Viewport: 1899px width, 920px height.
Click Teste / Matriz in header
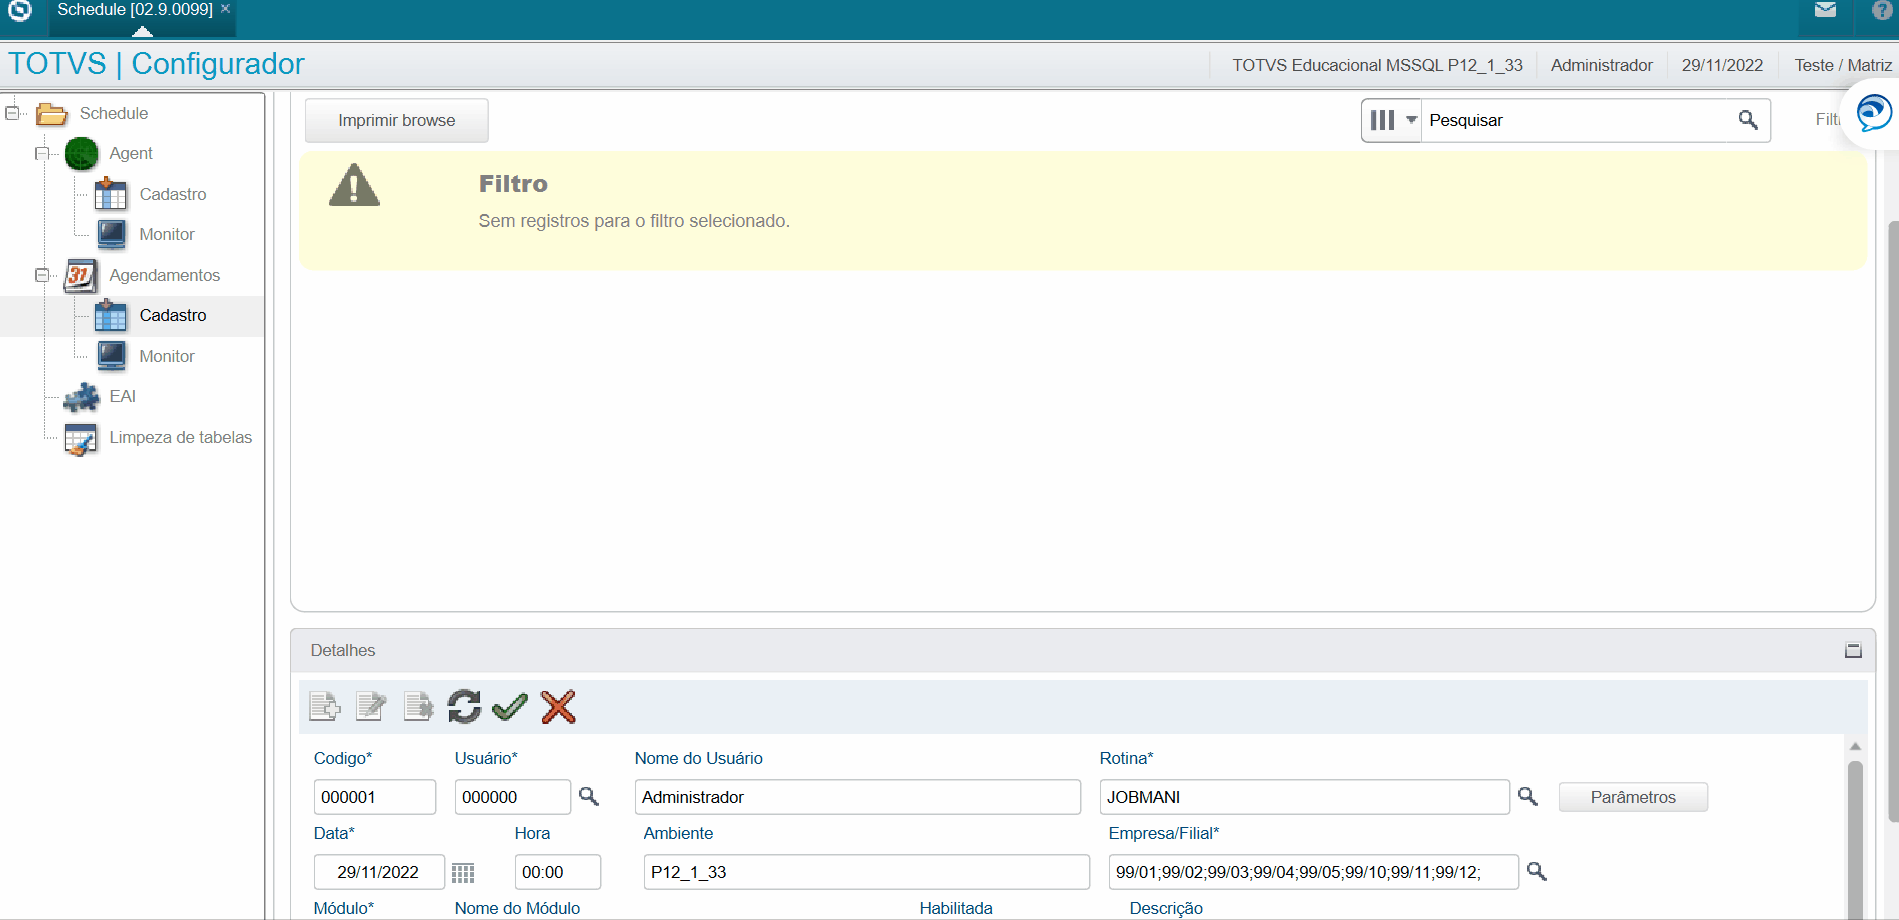[1843, 65]
